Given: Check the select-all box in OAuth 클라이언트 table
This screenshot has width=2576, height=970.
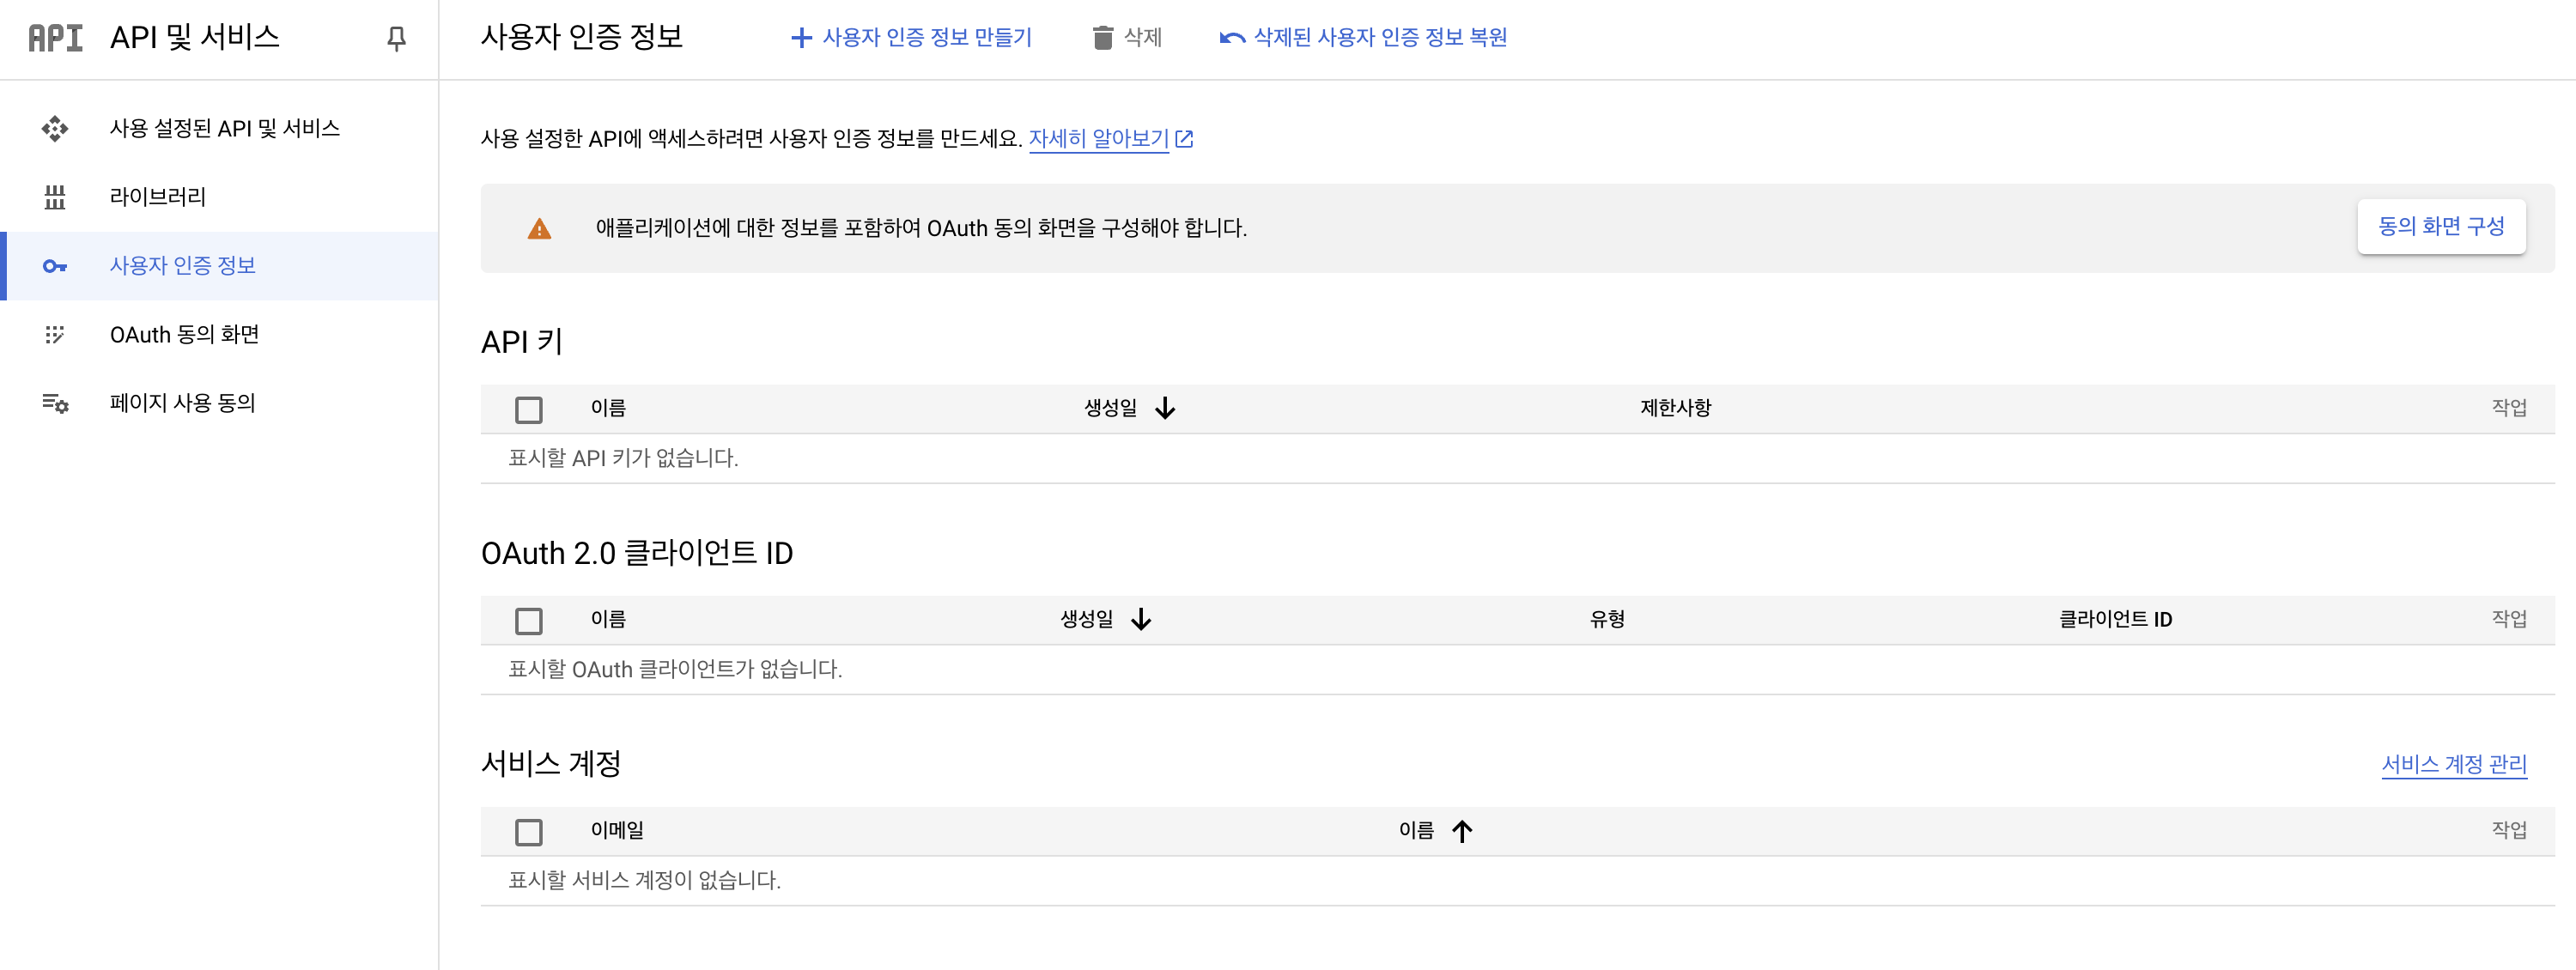Looking at the screenshot, I should 529,620.
